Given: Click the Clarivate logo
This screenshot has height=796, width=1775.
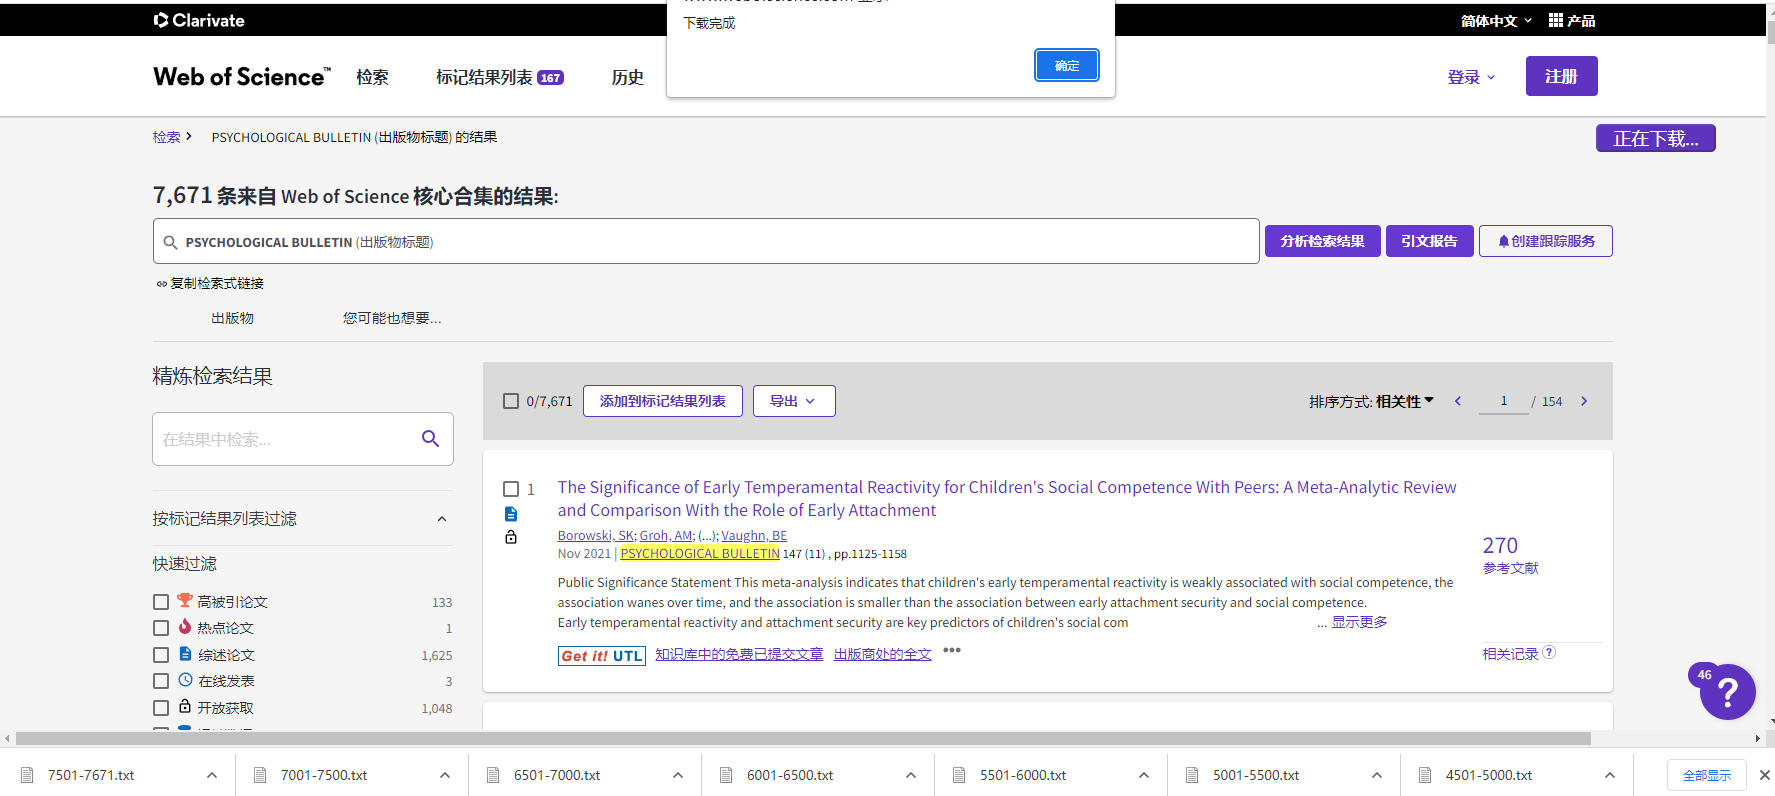Looking at the screenshot, I should 199,20.
